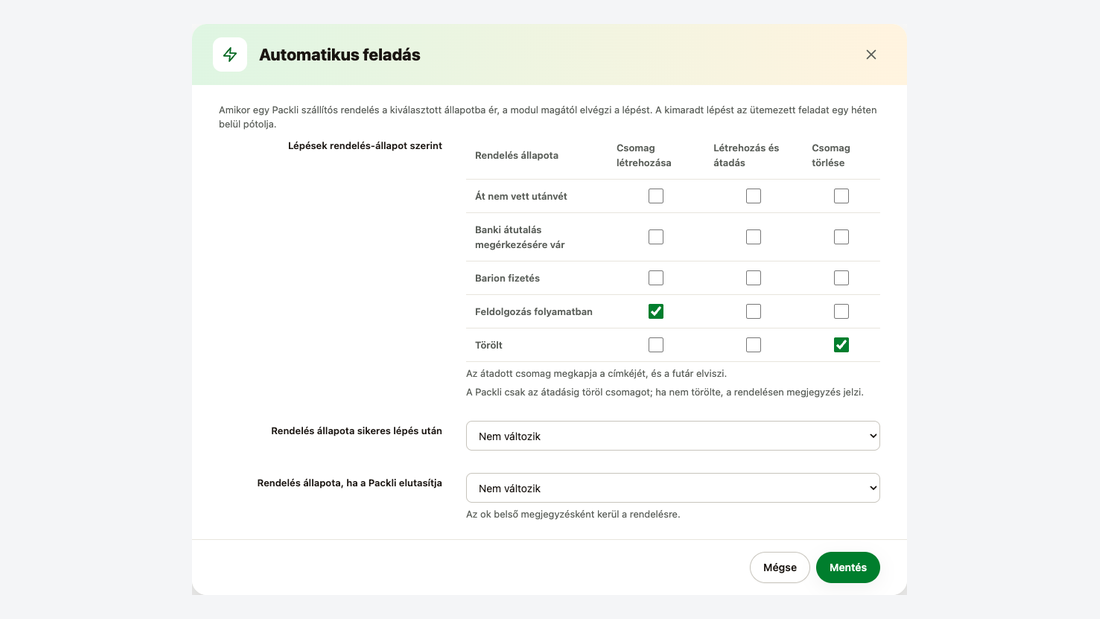
Task: Open 'Rendelés állapota sikeres lépés után' dropdown
Action: (x=673, y=436)
